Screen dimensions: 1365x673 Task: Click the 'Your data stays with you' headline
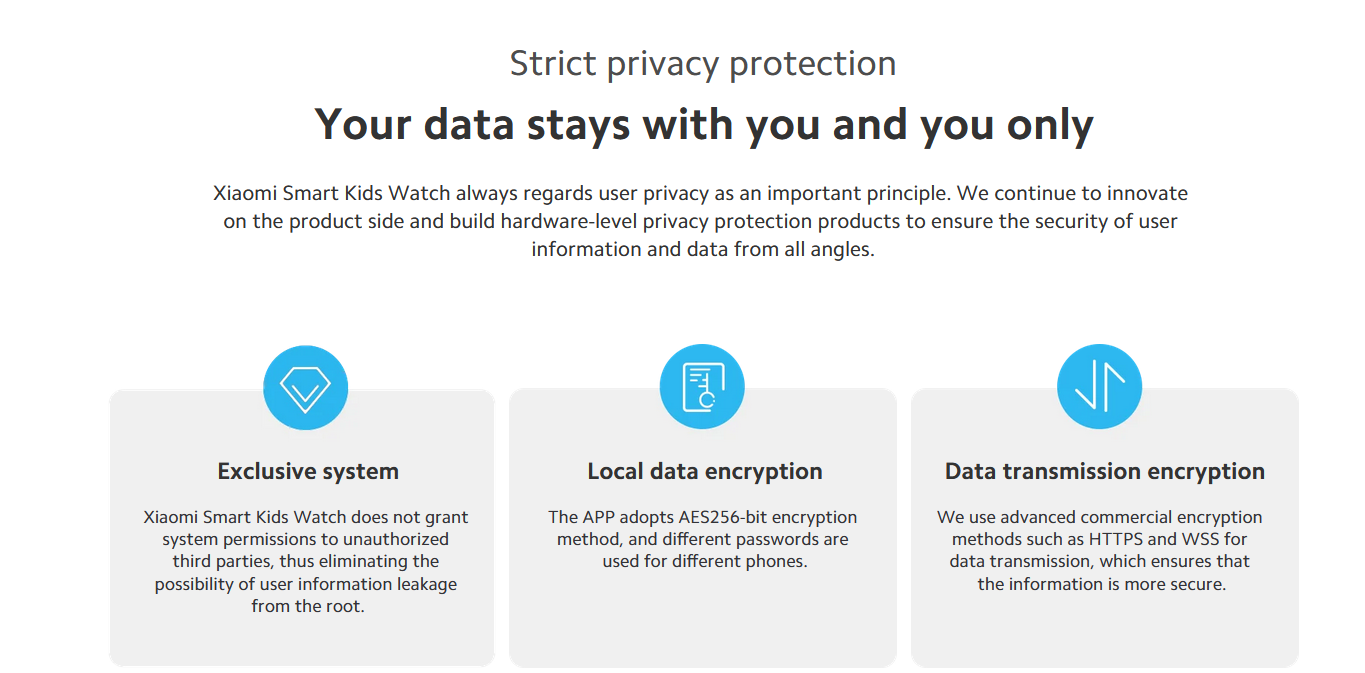pos(704,125)
